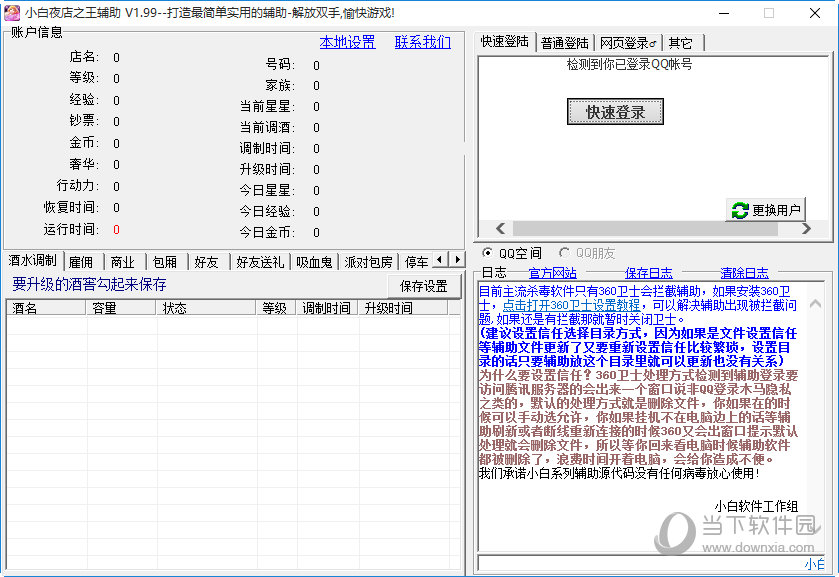The width and height of the screenshot is (839, 577).
Task: Click the 我们承诺小白系列辅助 text line
Action: 619,473
